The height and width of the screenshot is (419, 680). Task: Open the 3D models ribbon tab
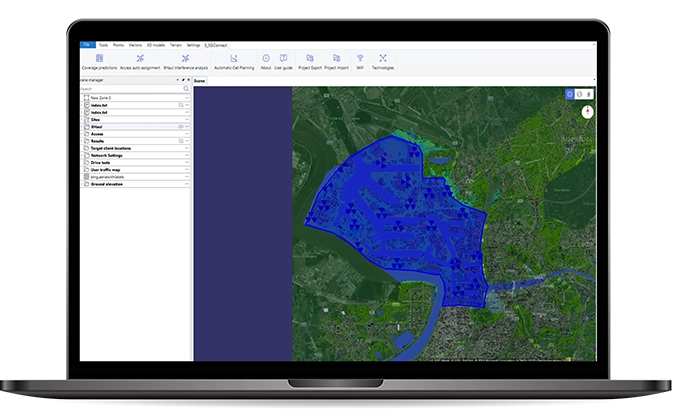(x=156, y=45)
